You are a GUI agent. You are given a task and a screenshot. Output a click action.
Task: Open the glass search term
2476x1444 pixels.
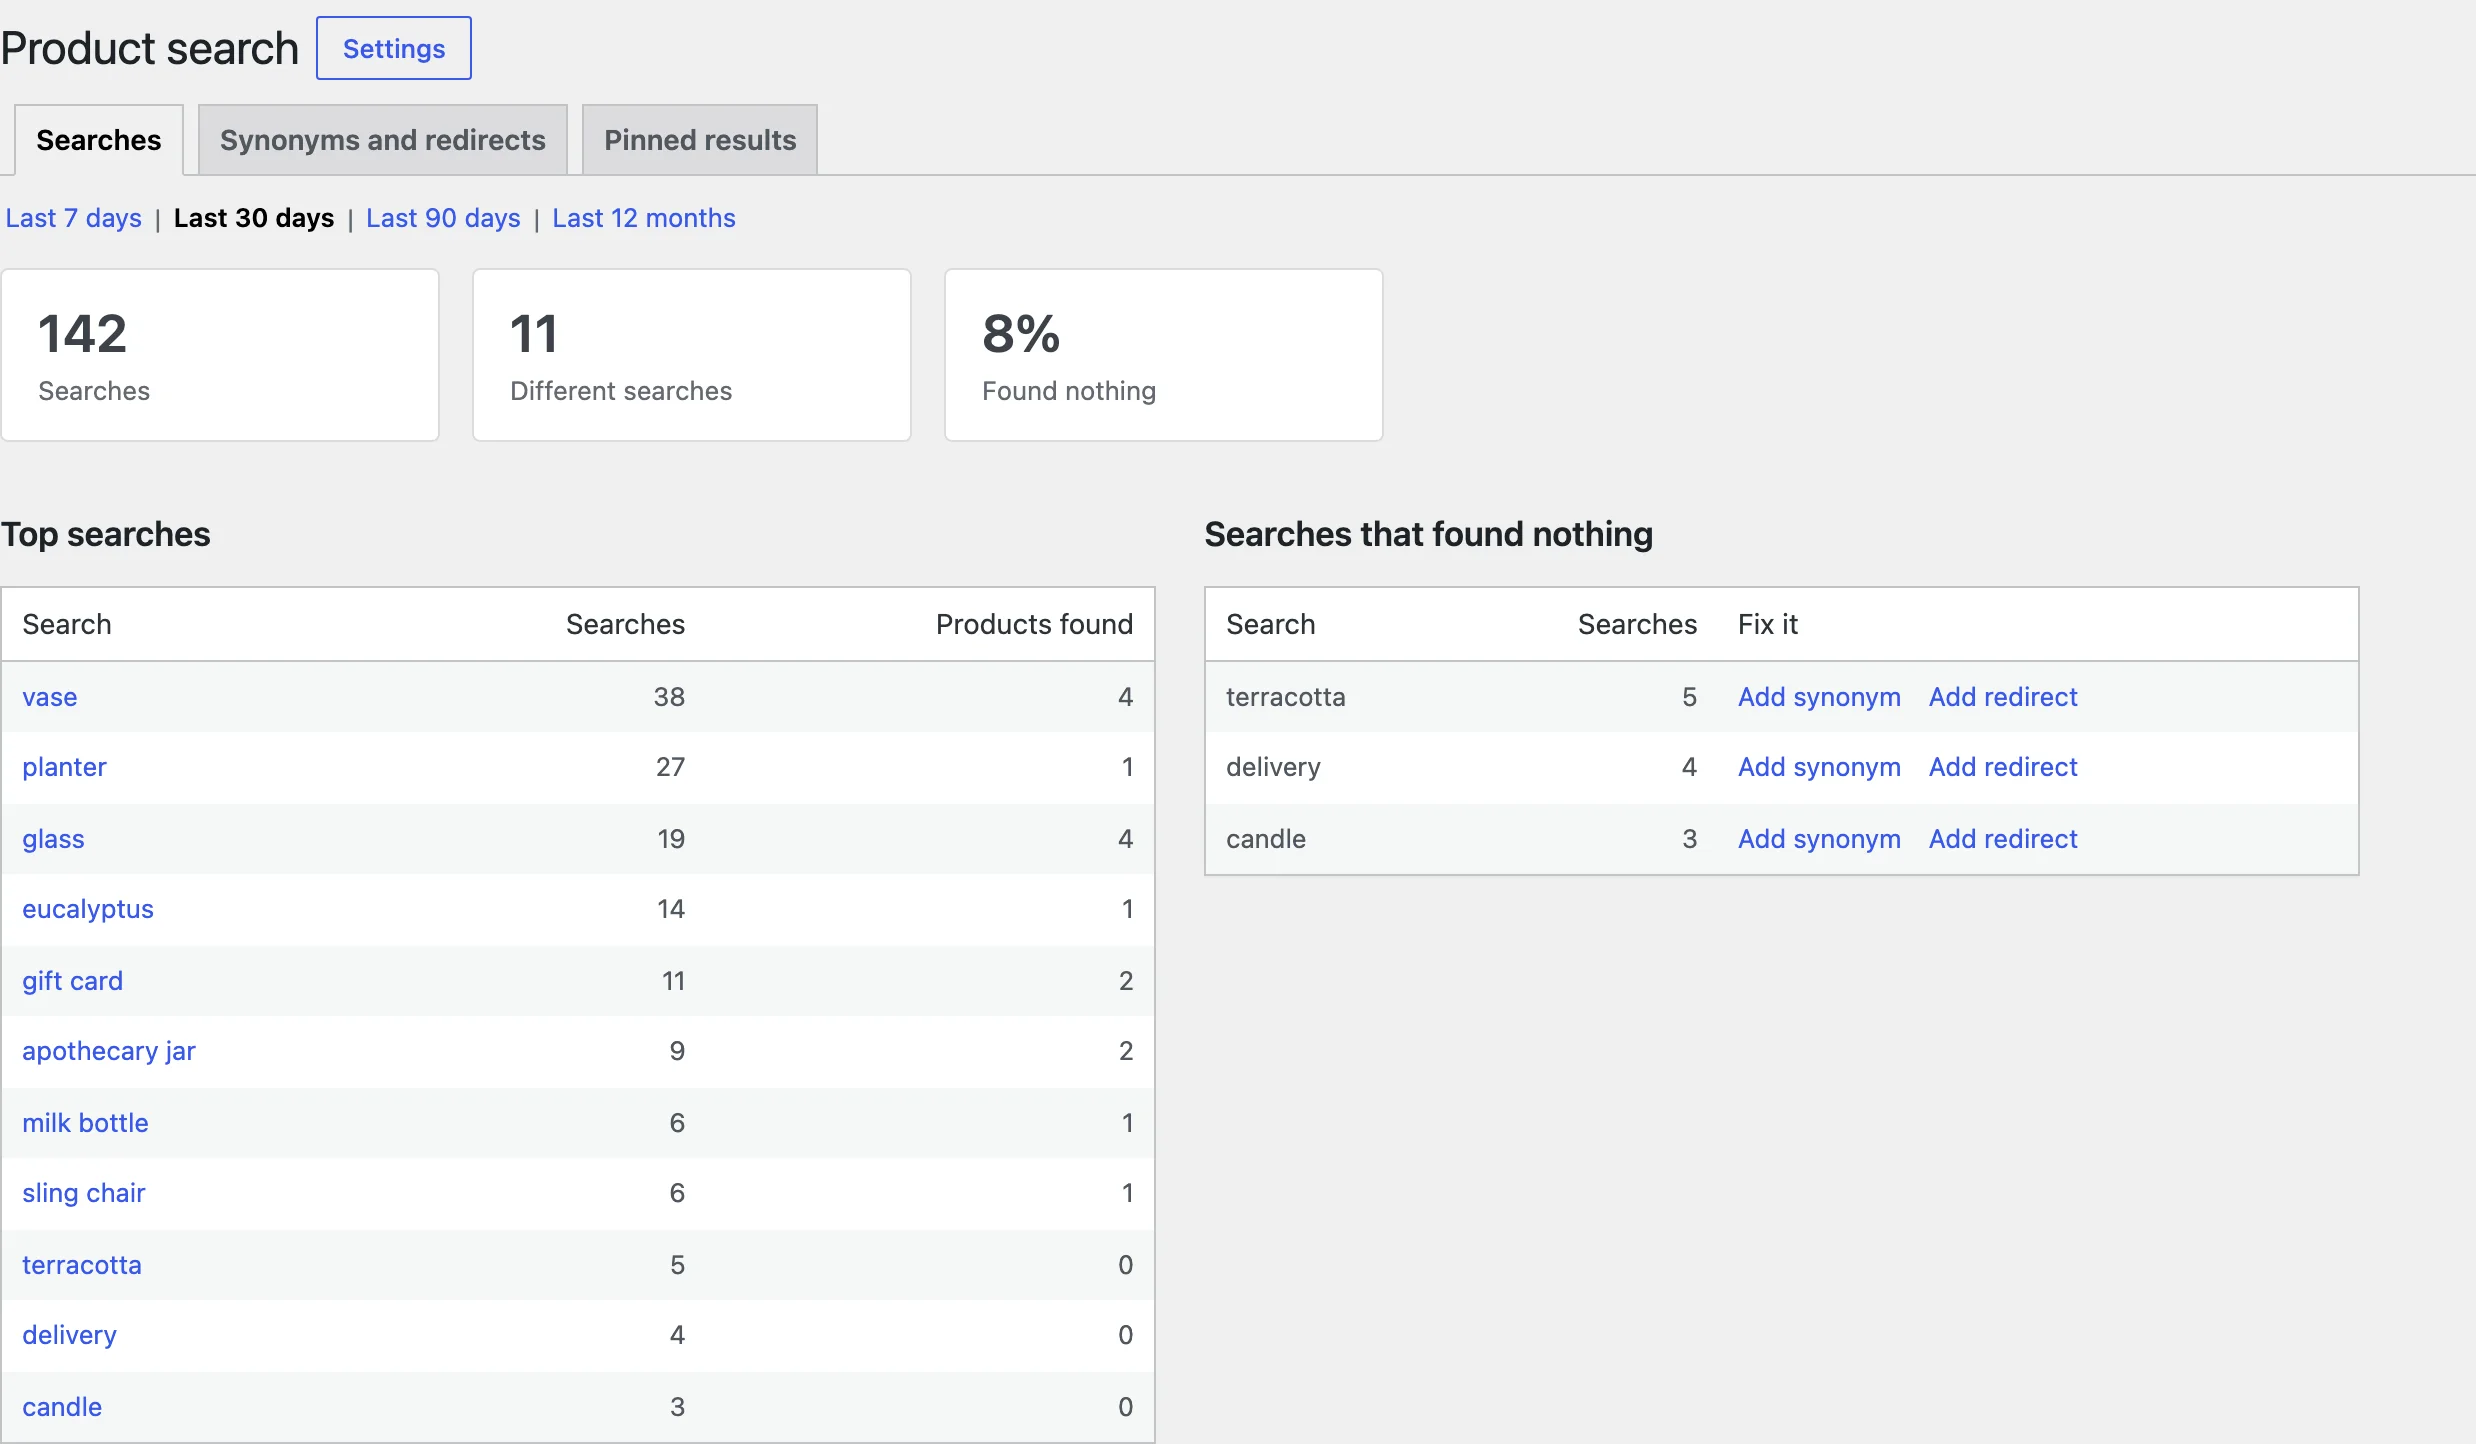tap(53, 839)
